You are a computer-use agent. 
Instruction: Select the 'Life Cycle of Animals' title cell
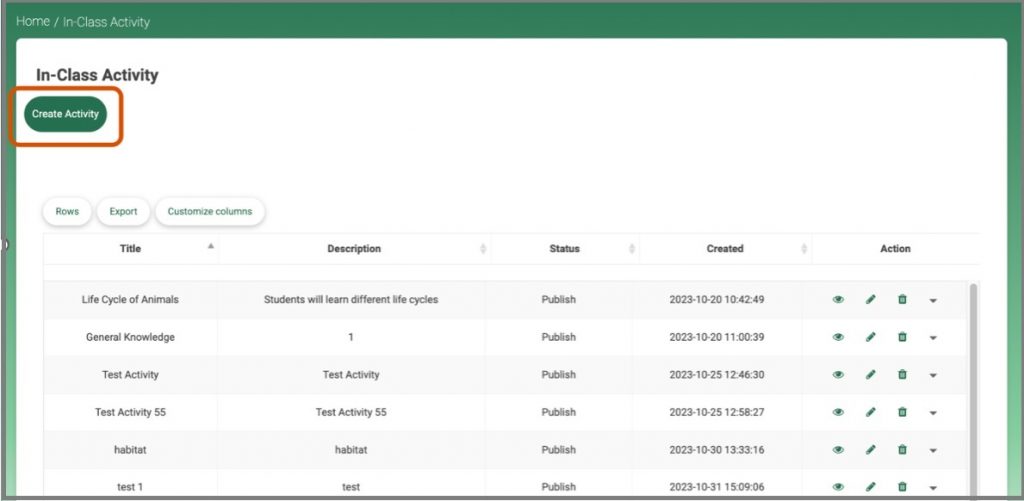tap(130, 300)
